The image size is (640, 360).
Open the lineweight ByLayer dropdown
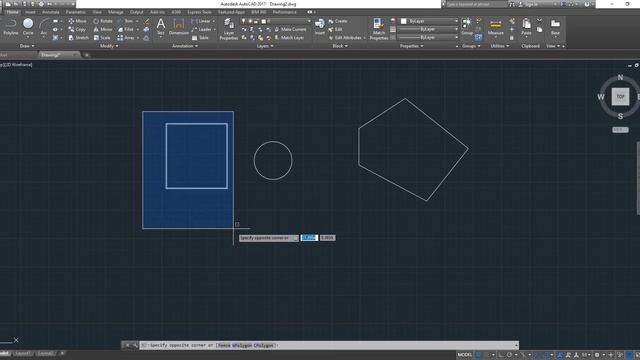pos(427,29)
